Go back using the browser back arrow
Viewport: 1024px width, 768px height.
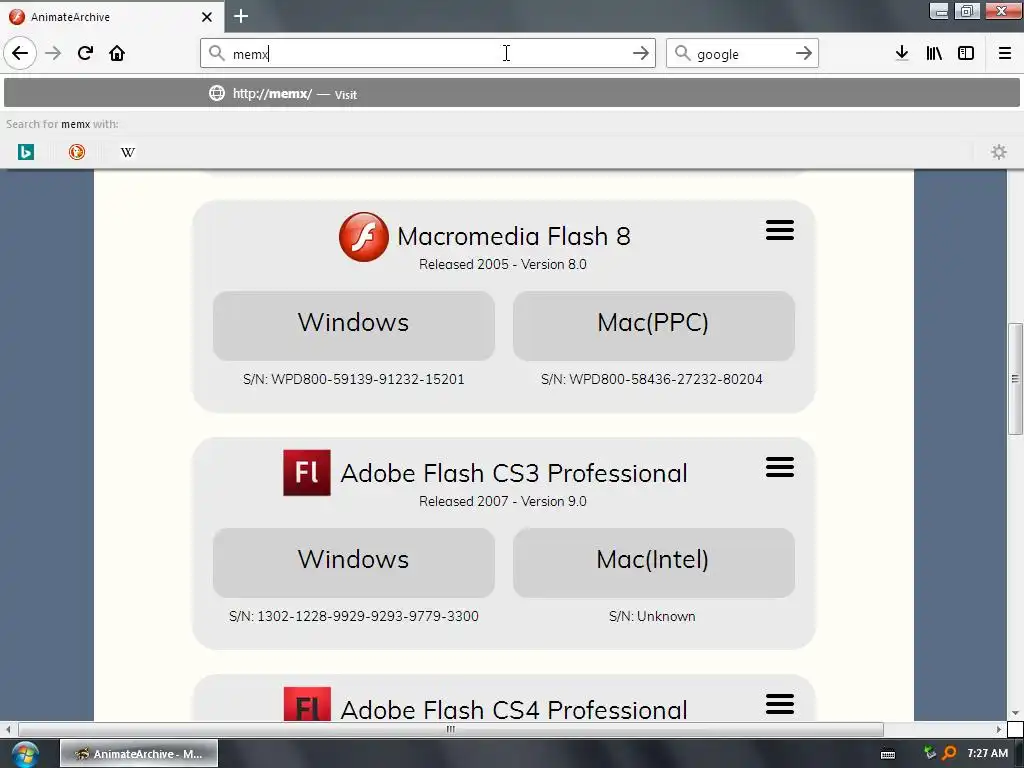[x=20, y=53]
